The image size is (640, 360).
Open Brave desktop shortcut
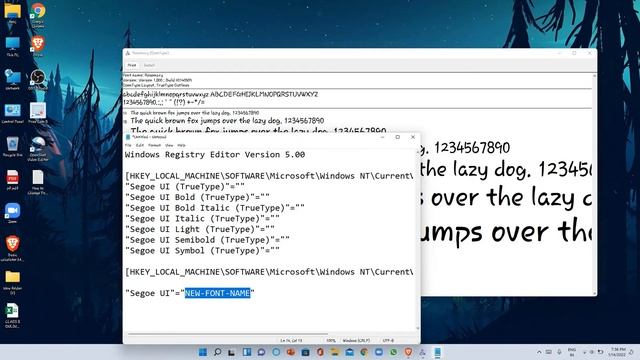(38, 46)
